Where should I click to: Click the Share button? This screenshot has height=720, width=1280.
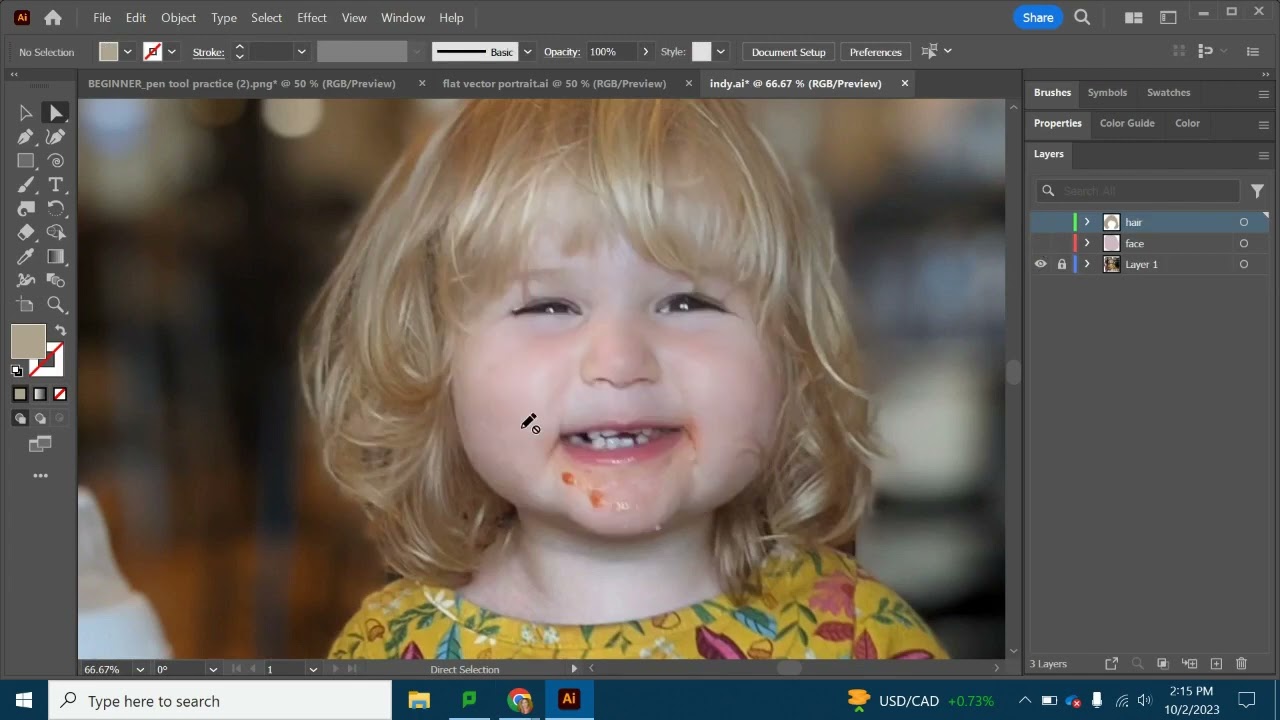pyautogui.click(x=1038, y=17)
